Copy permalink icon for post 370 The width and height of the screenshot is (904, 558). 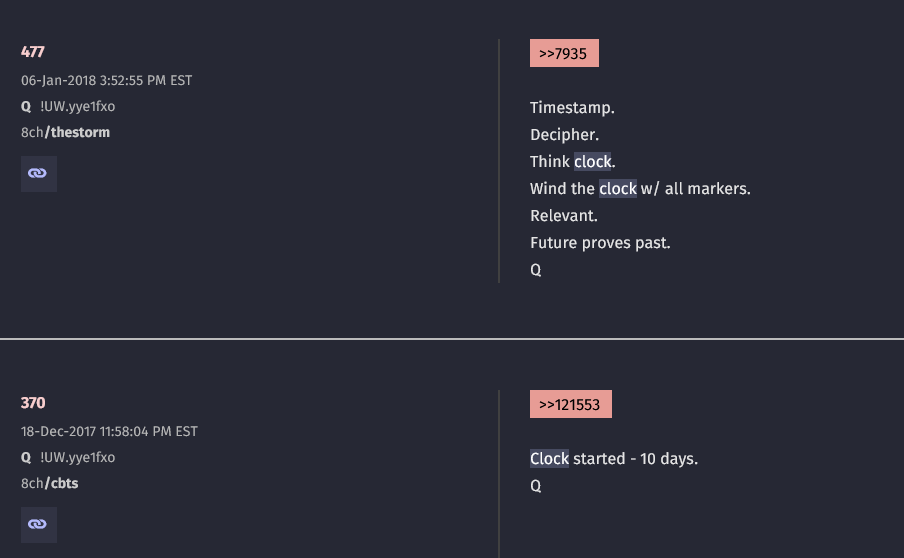39,525
